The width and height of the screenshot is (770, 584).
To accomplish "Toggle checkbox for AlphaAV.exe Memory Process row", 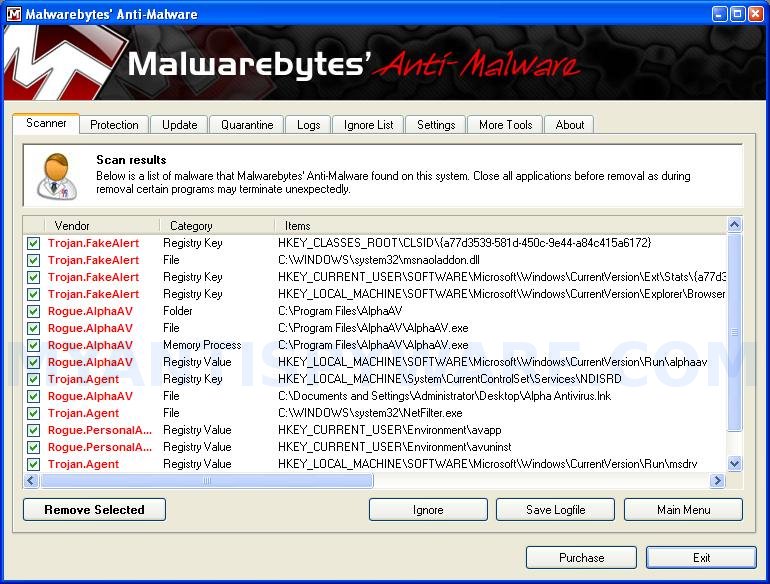I will pyautogui.click(x=33, y=345).
